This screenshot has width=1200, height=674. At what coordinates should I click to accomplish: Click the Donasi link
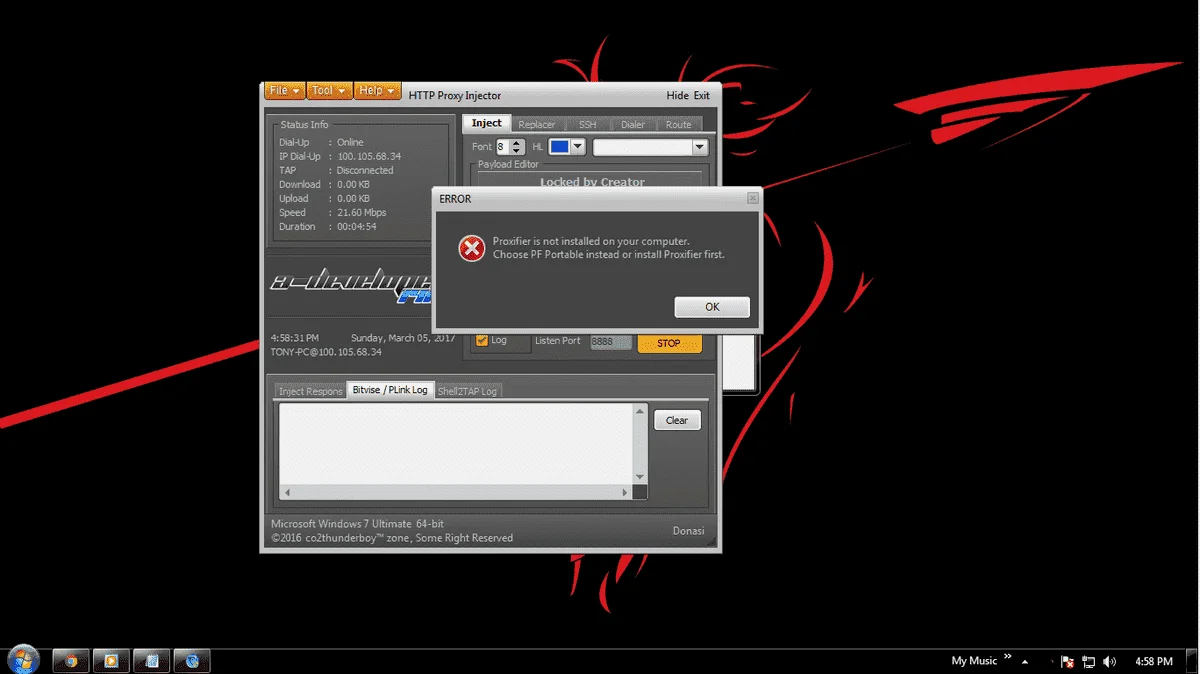(688, 530)
